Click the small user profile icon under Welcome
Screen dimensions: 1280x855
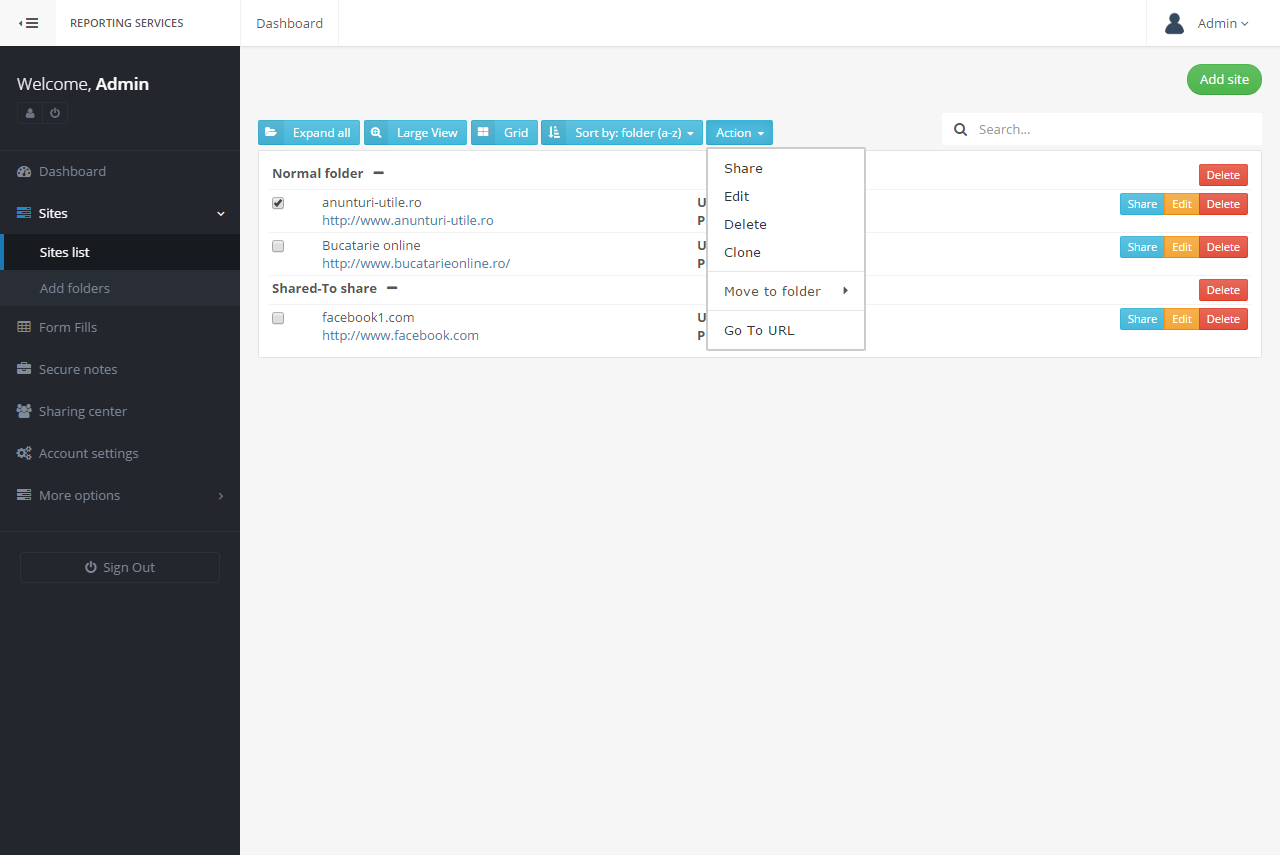(30, 113)
